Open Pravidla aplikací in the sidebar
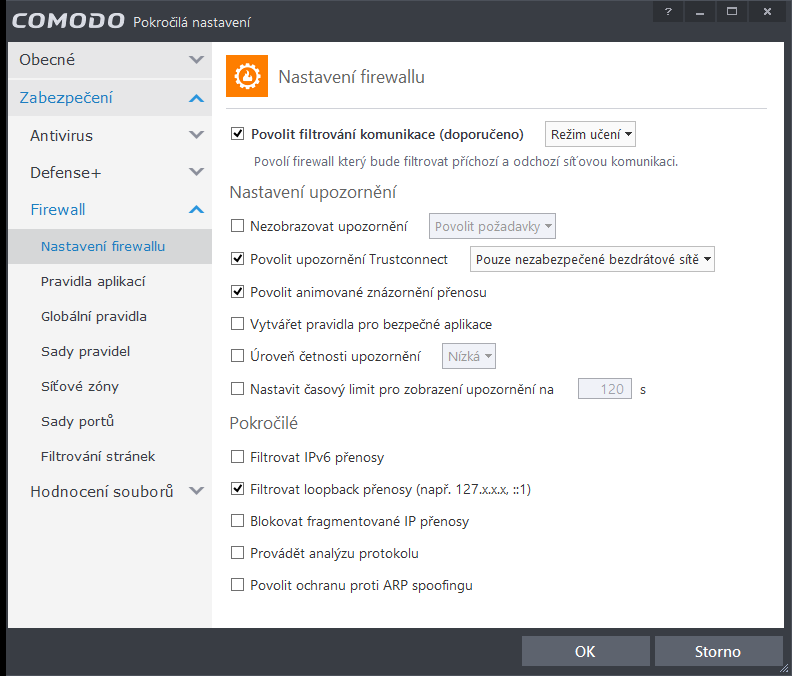This screenshot has height=676, width=792. click(93, 281)
